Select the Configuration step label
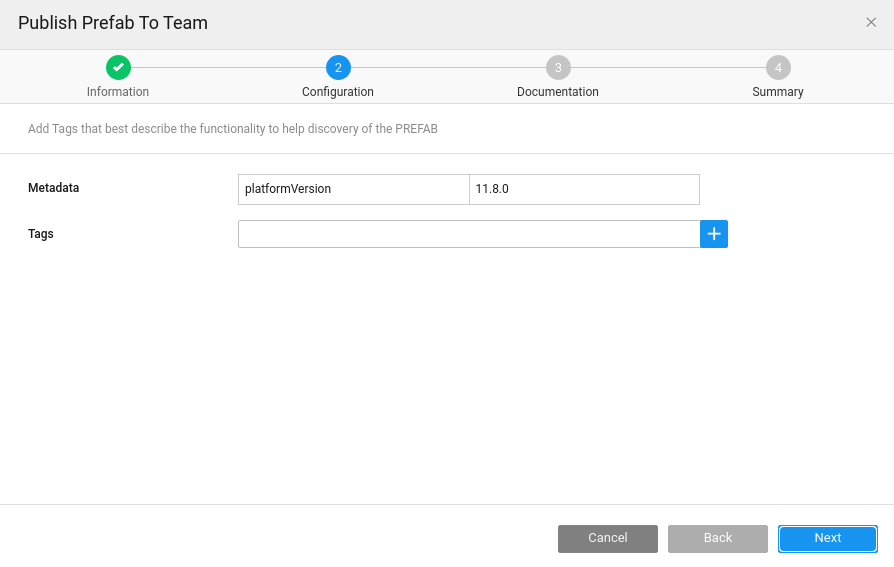The width and height of the screenshot is (894, 567). tap(338, 92)
